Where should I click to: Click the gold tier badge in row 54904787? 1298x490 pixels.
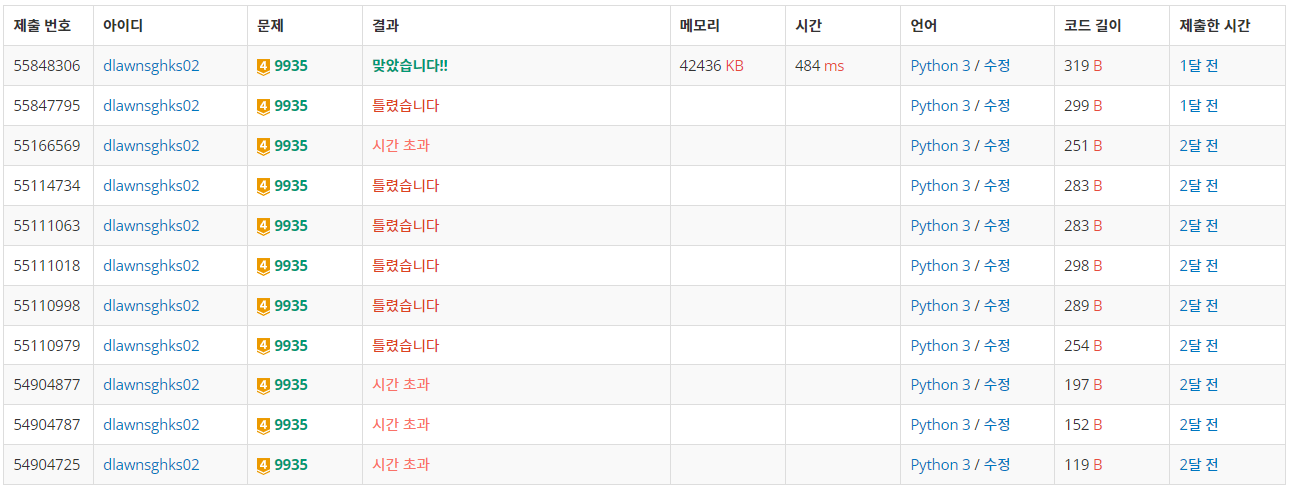pyautogui.click(x=264, y=425)
